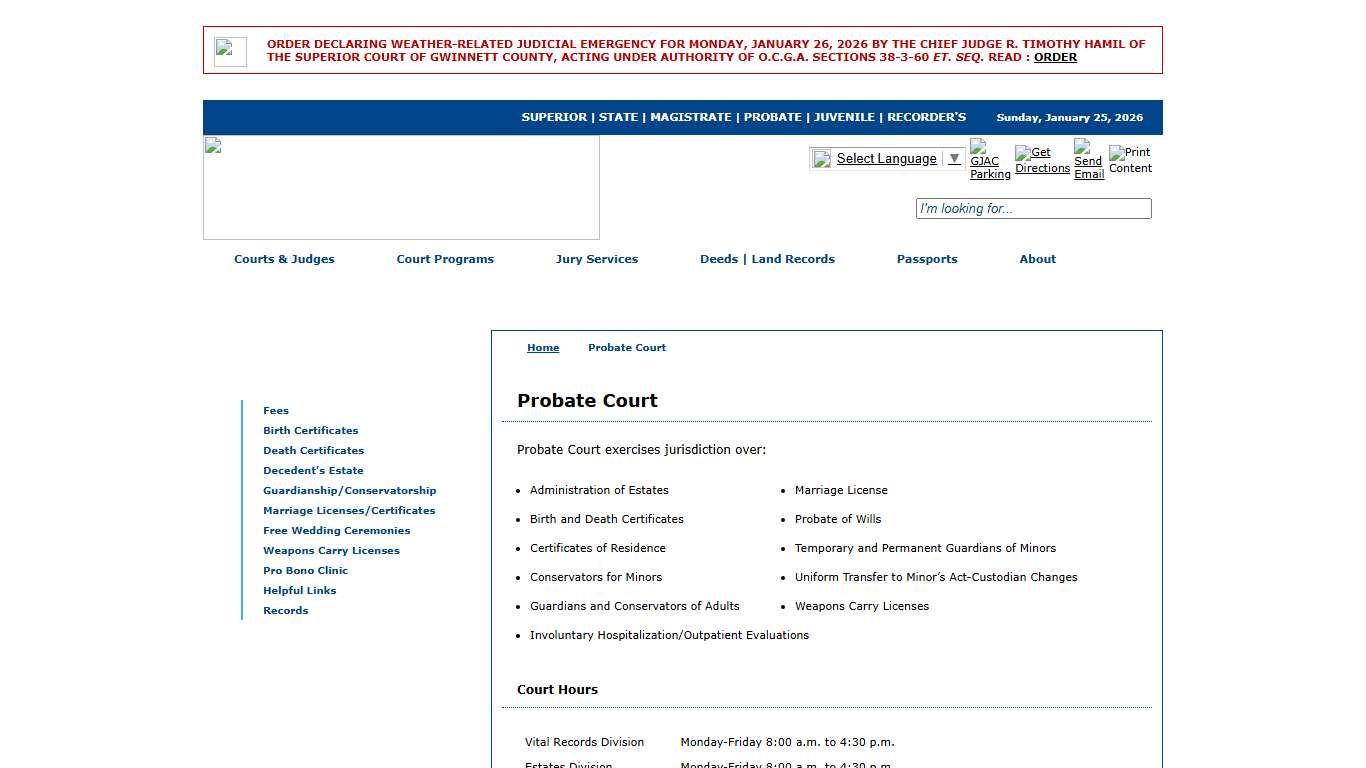Open the Deeds | Land Records section
Screen dimensions: 1366x768
pos(767,259)
